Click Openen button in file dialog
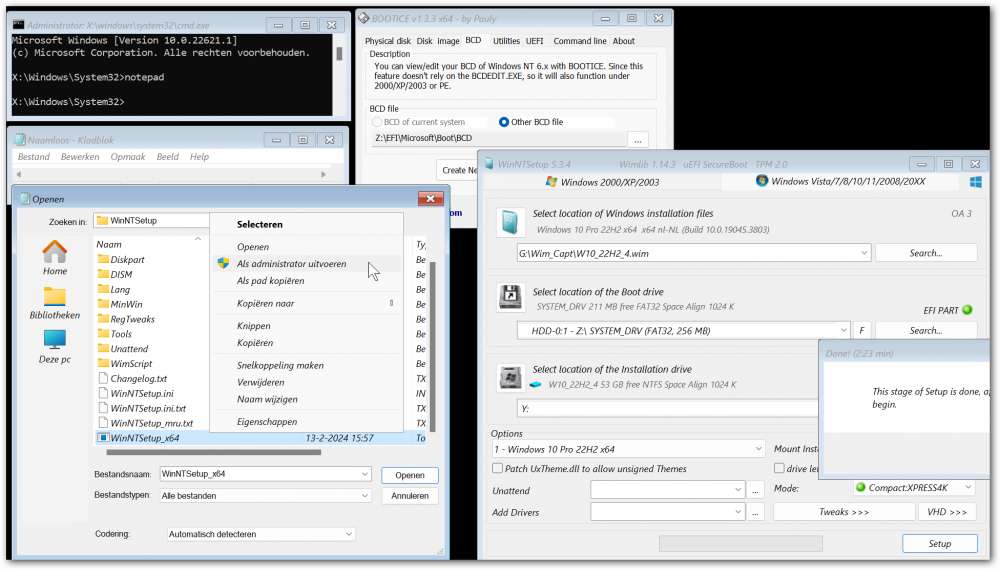 point(409,475)
